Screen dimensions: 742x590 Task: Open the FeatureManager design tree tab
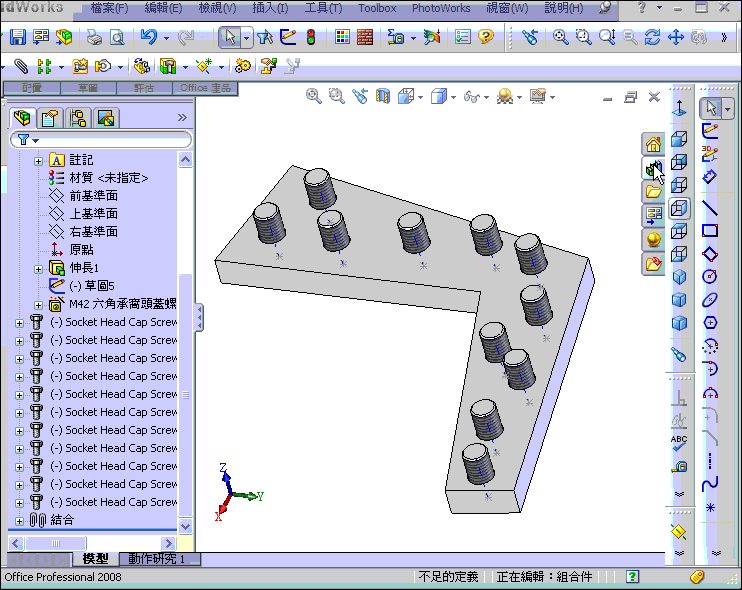22,118
